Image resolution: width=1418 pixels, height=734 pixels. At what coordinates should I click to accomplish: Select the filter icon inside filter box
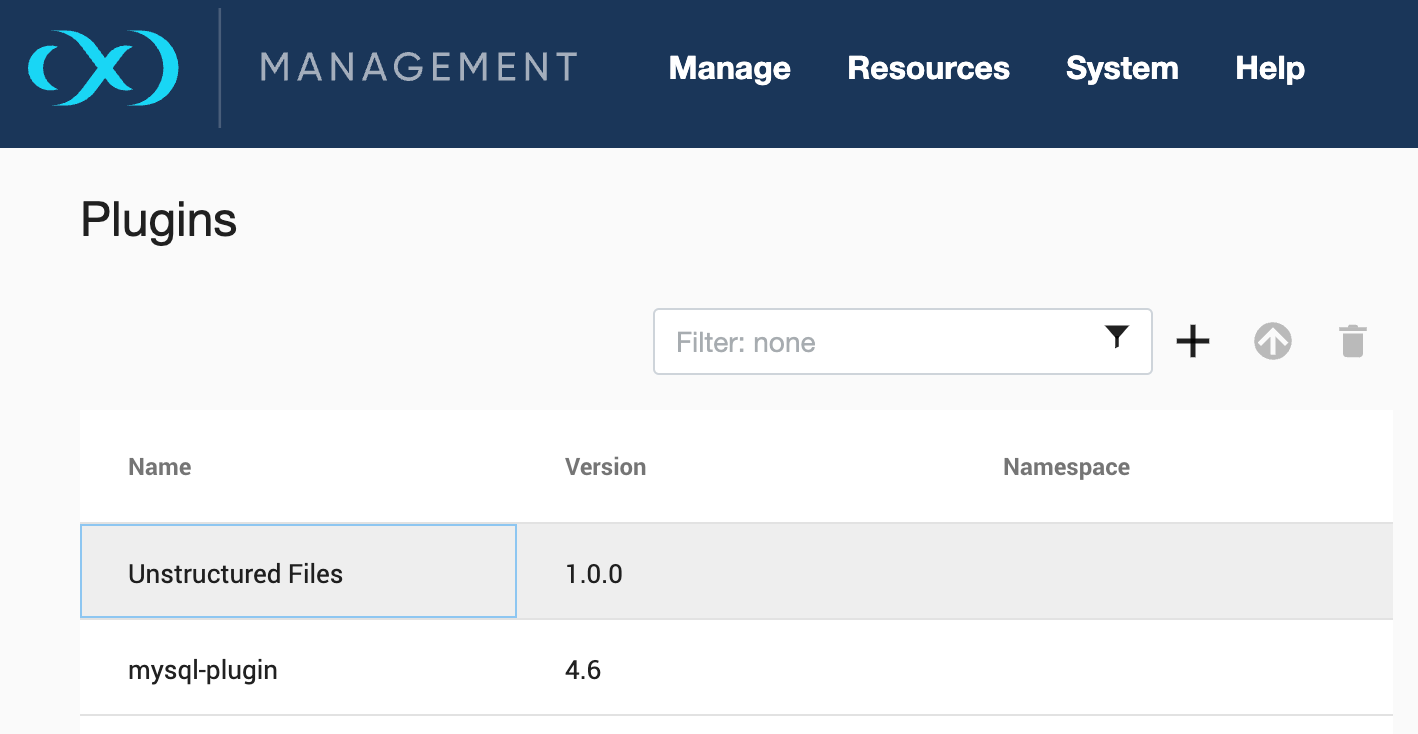[x=1116, y=338]
